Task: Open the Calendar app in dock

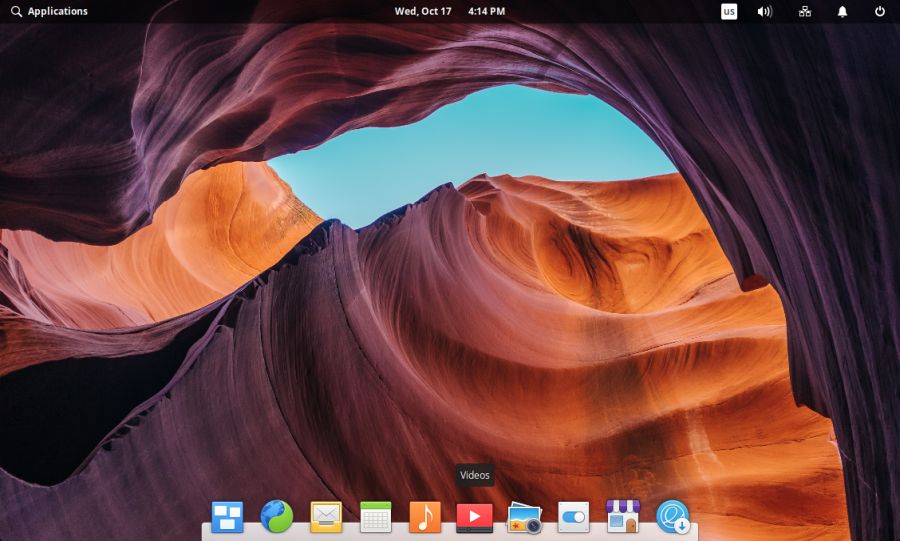Action: [x=376, y=517]
